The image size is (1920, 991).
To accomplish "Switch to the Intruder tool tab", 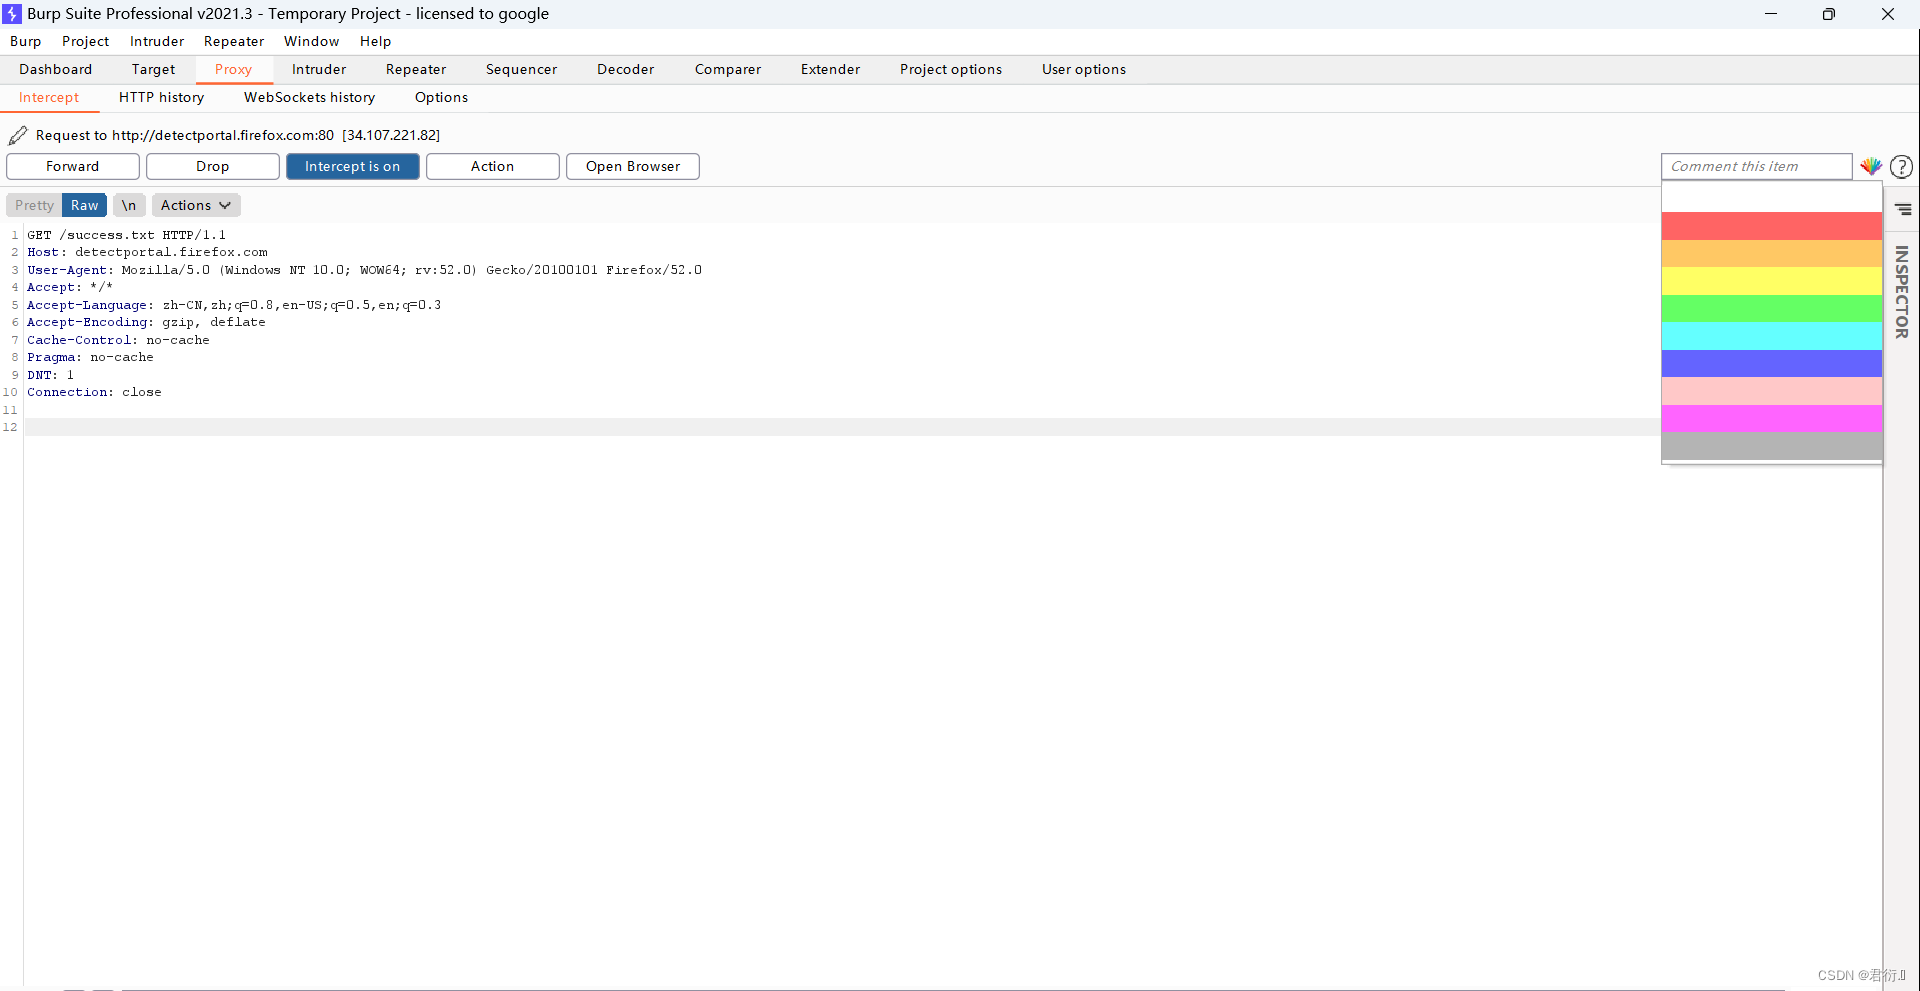I will (319, 69).
